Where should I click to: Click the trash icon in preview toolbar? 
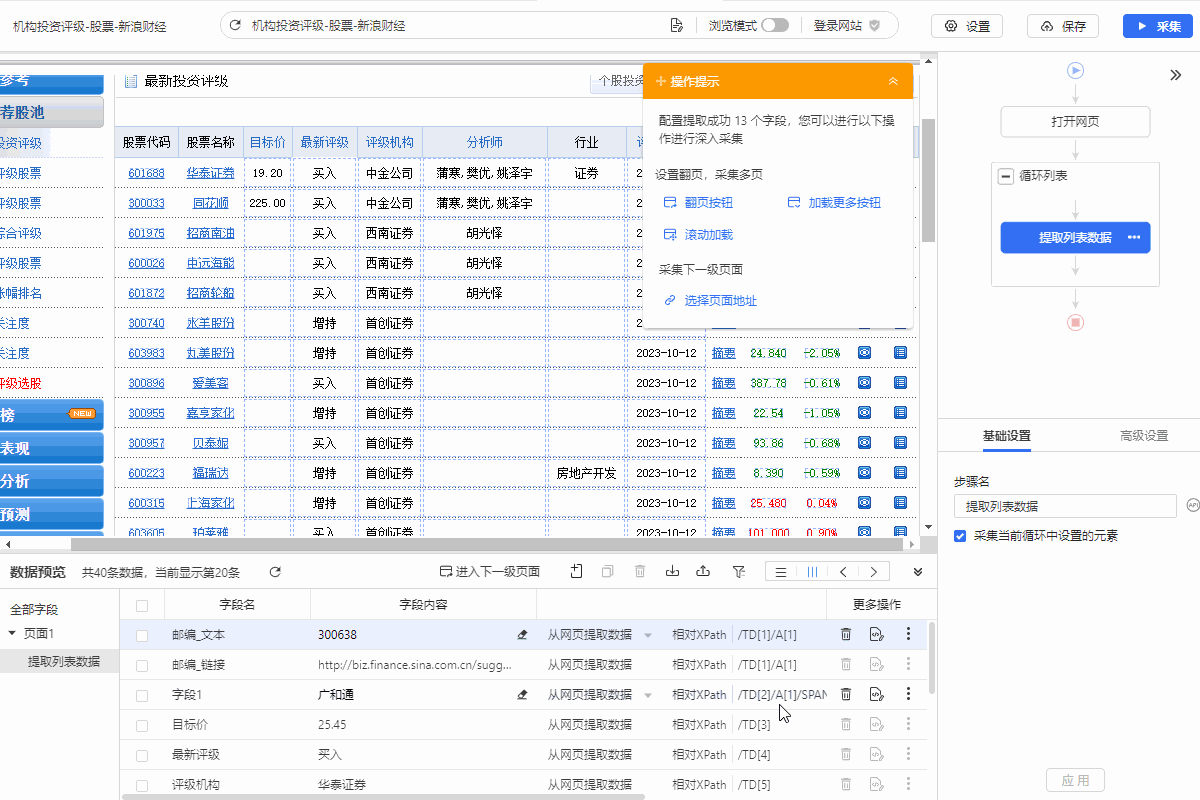(x=640, y=572)
